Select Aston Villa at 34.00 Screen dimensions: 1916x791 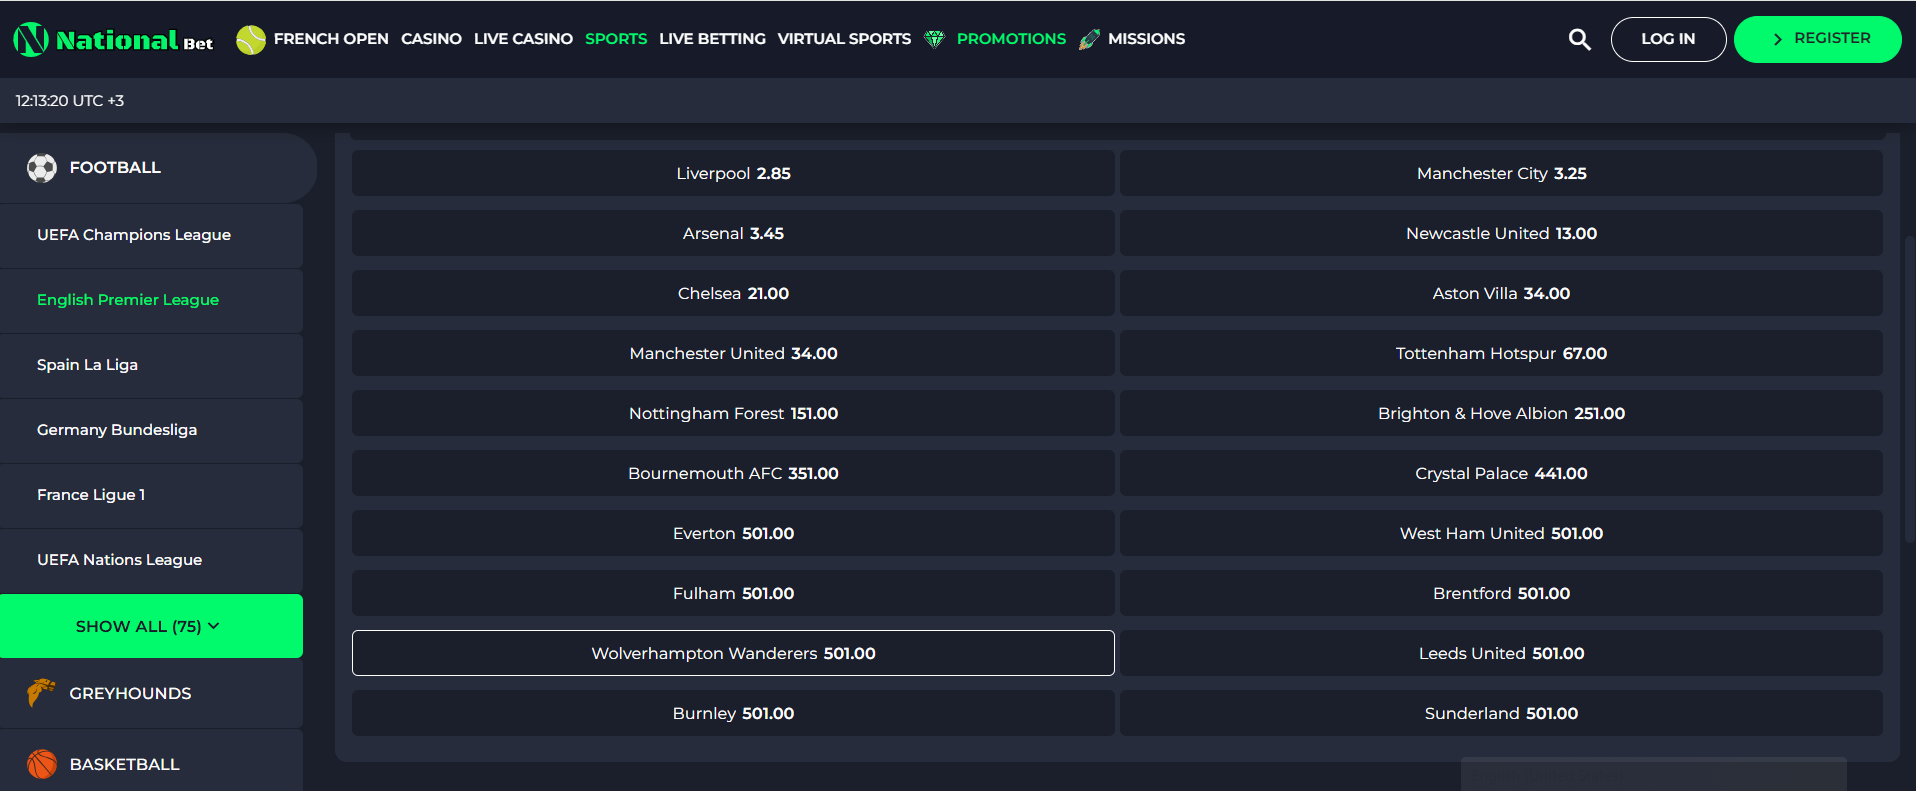pos(1501,293)
